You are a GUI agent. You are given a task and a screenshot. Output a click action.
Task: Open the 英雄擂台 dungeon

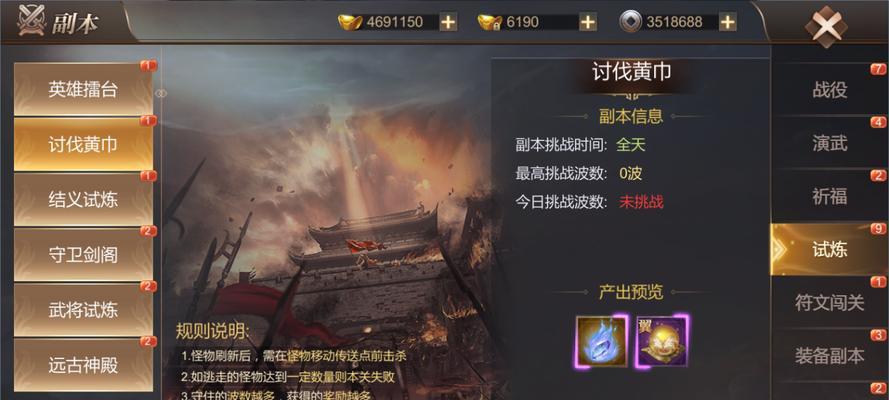(x=83, y=90)
